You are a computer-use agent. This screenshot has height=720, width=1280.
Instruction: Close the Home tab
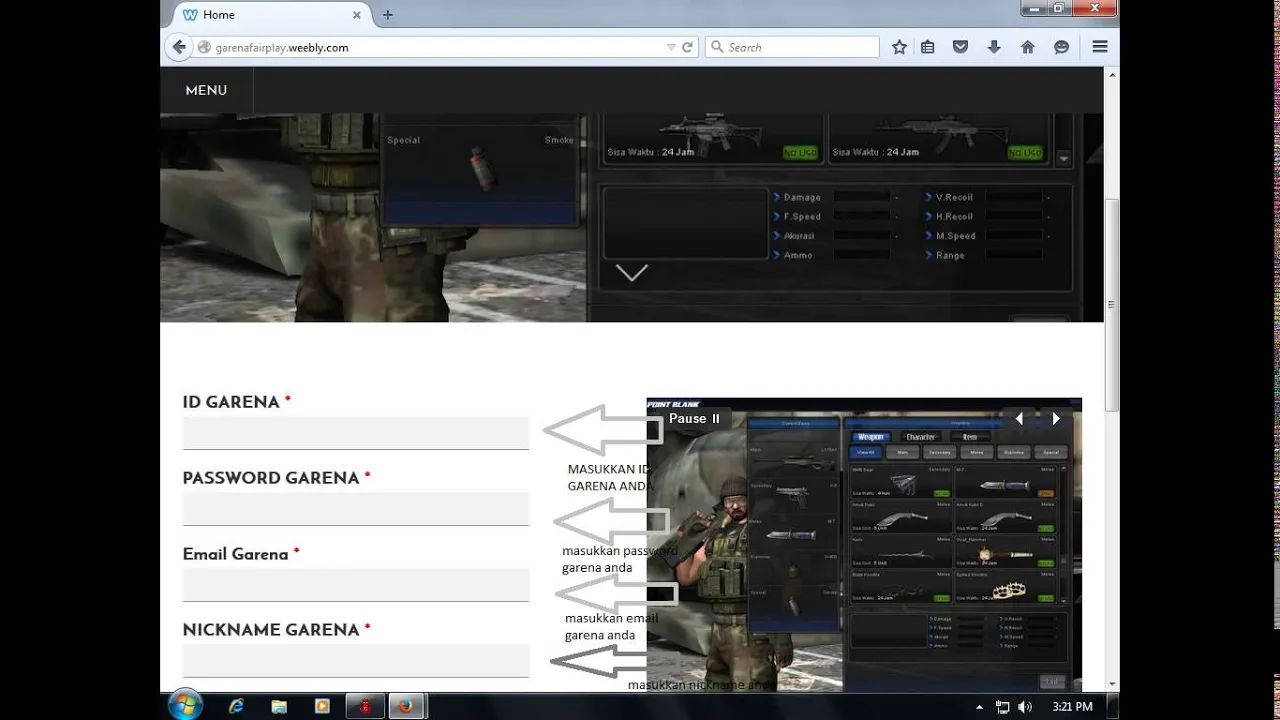(357, 15)
